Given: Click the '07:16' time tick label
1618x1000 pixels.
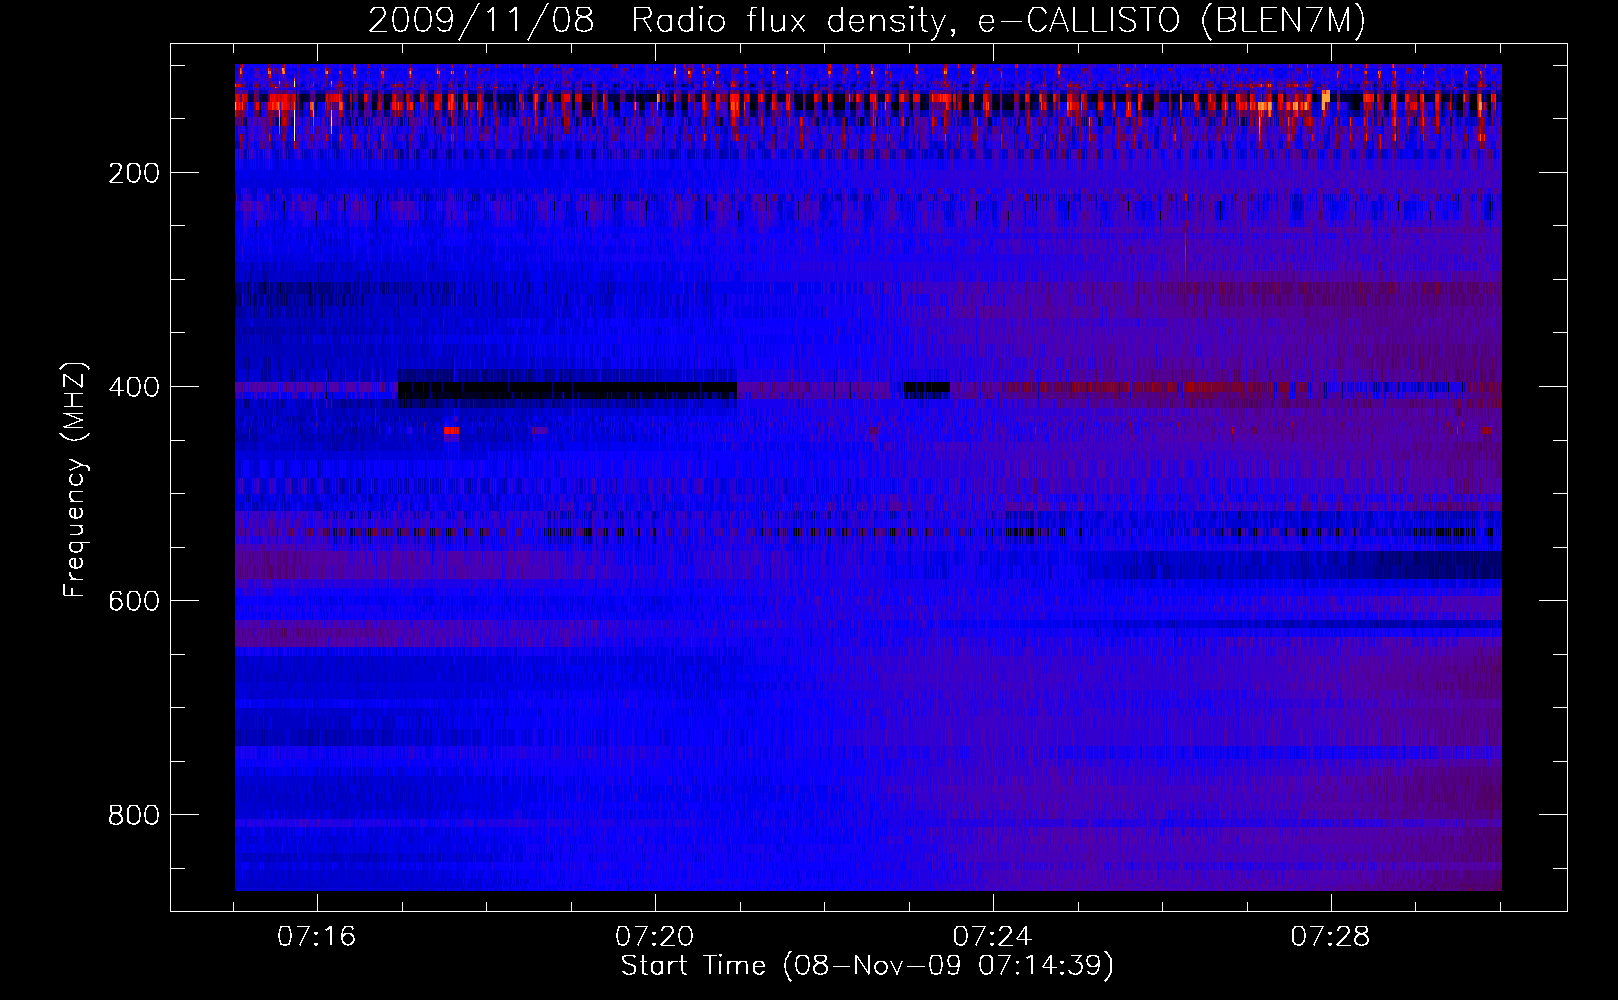Looking at the screenshot, I should pyautogui.click(x=317, y=936).
